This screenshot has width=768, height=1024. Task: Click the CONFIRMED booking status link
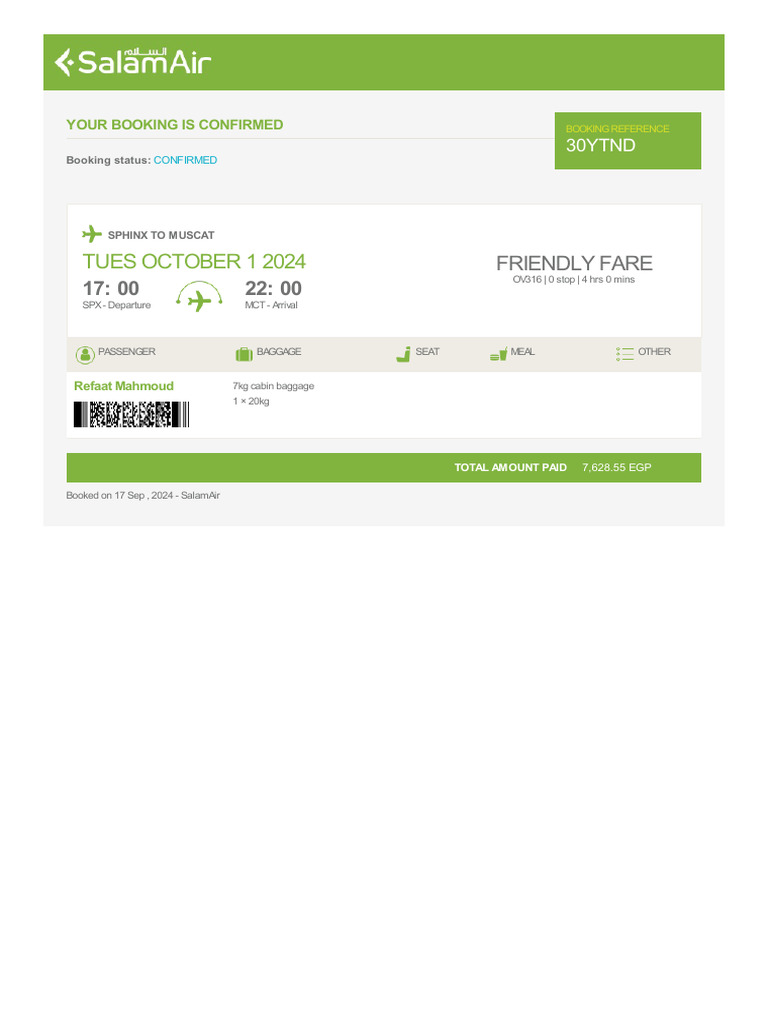click(185, 160)
